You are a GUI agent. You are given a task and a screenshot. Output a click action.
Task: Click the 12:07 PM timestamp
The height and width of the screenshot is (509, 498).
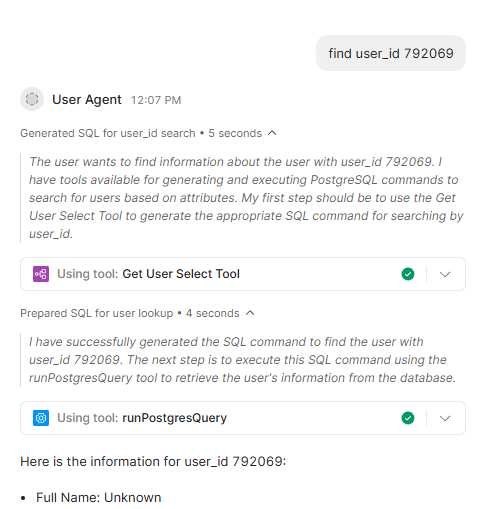pos(156,100)
